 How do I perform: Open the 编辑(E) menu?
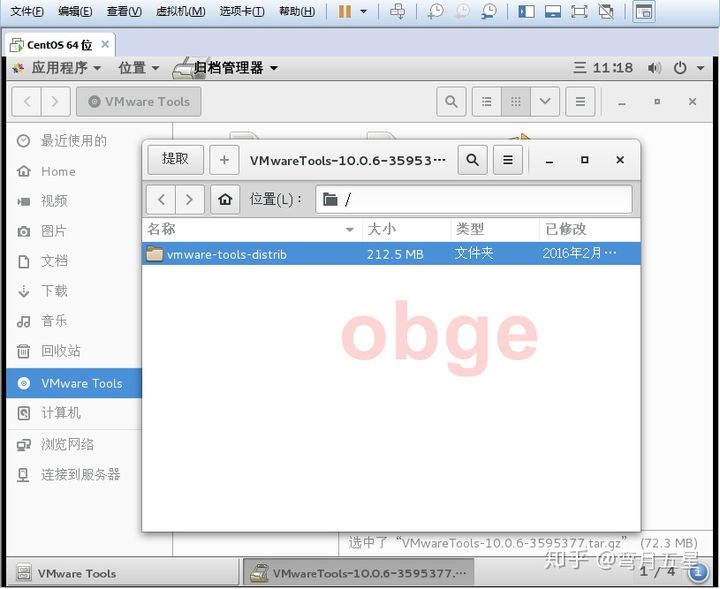pos(75,11)
